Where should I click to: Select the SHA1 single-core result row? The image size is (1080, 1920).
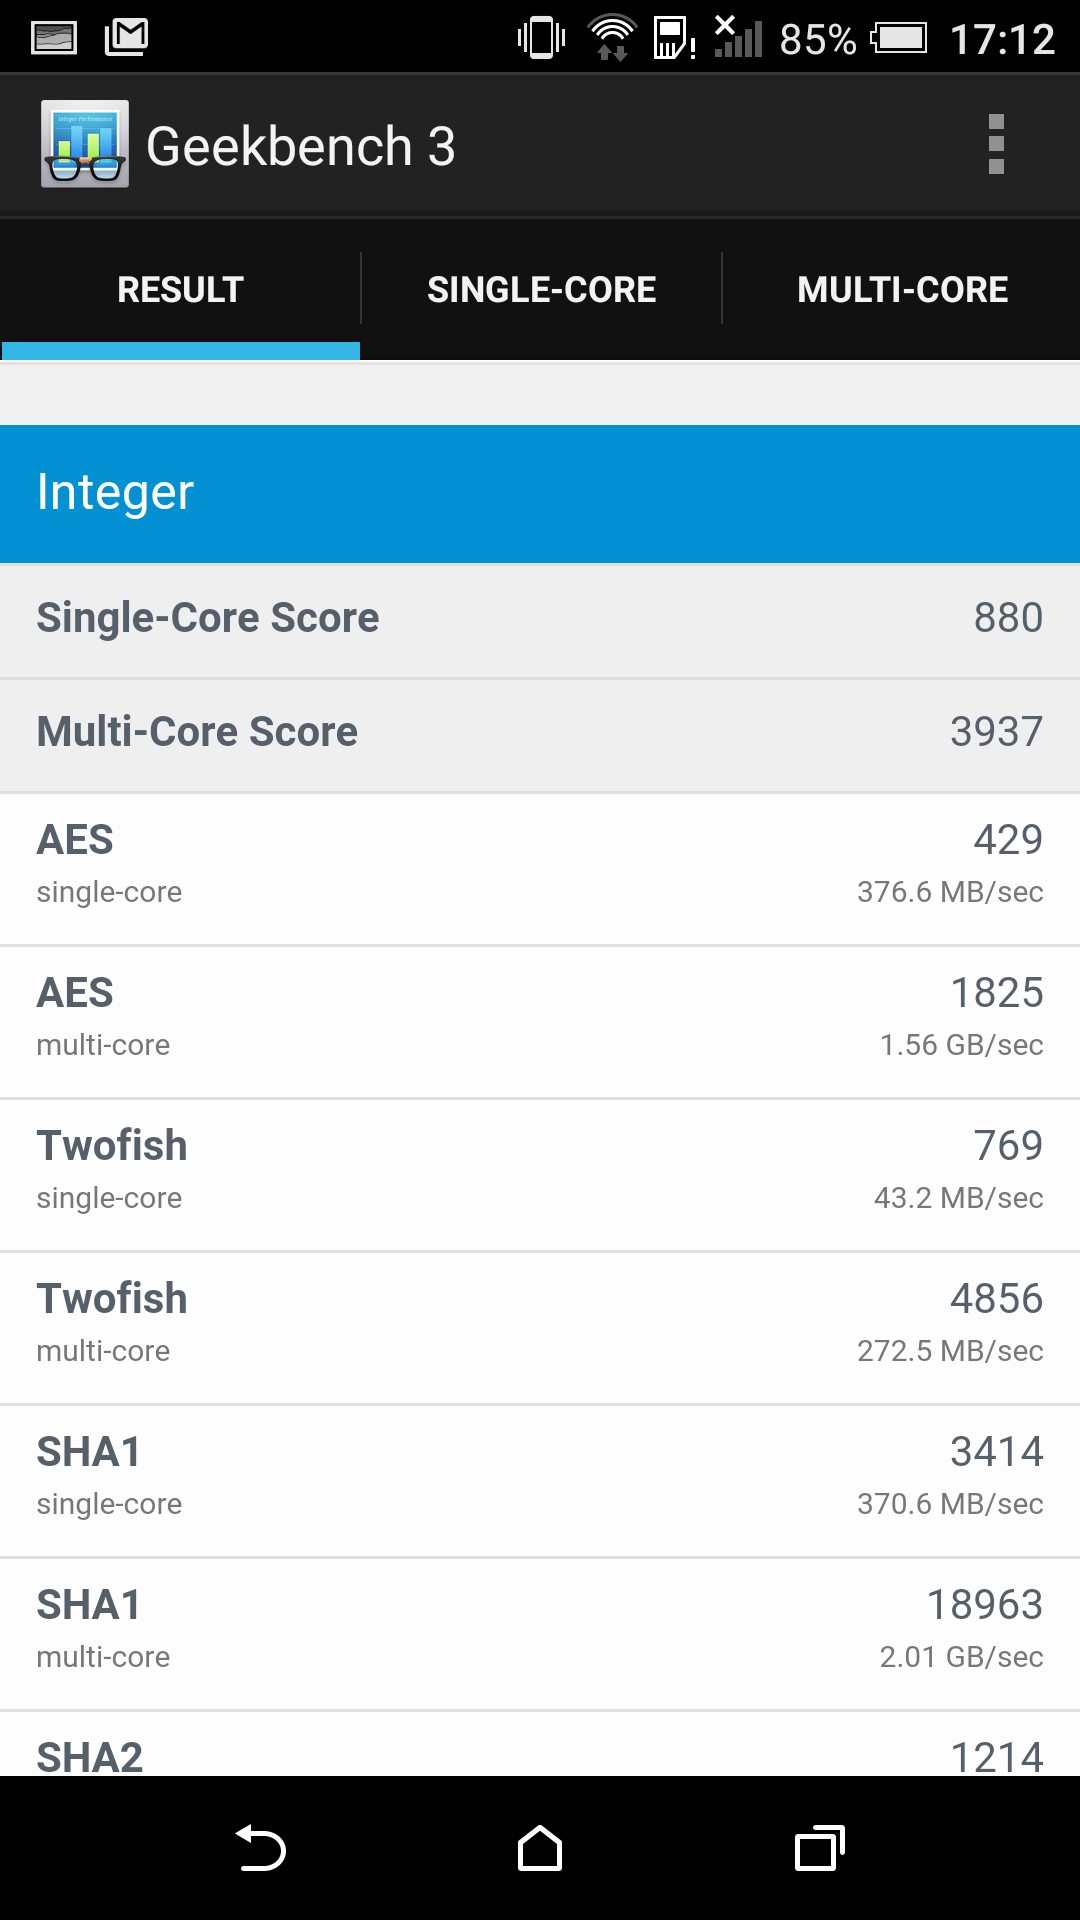pyautogui.click(x=540, y=1477)
